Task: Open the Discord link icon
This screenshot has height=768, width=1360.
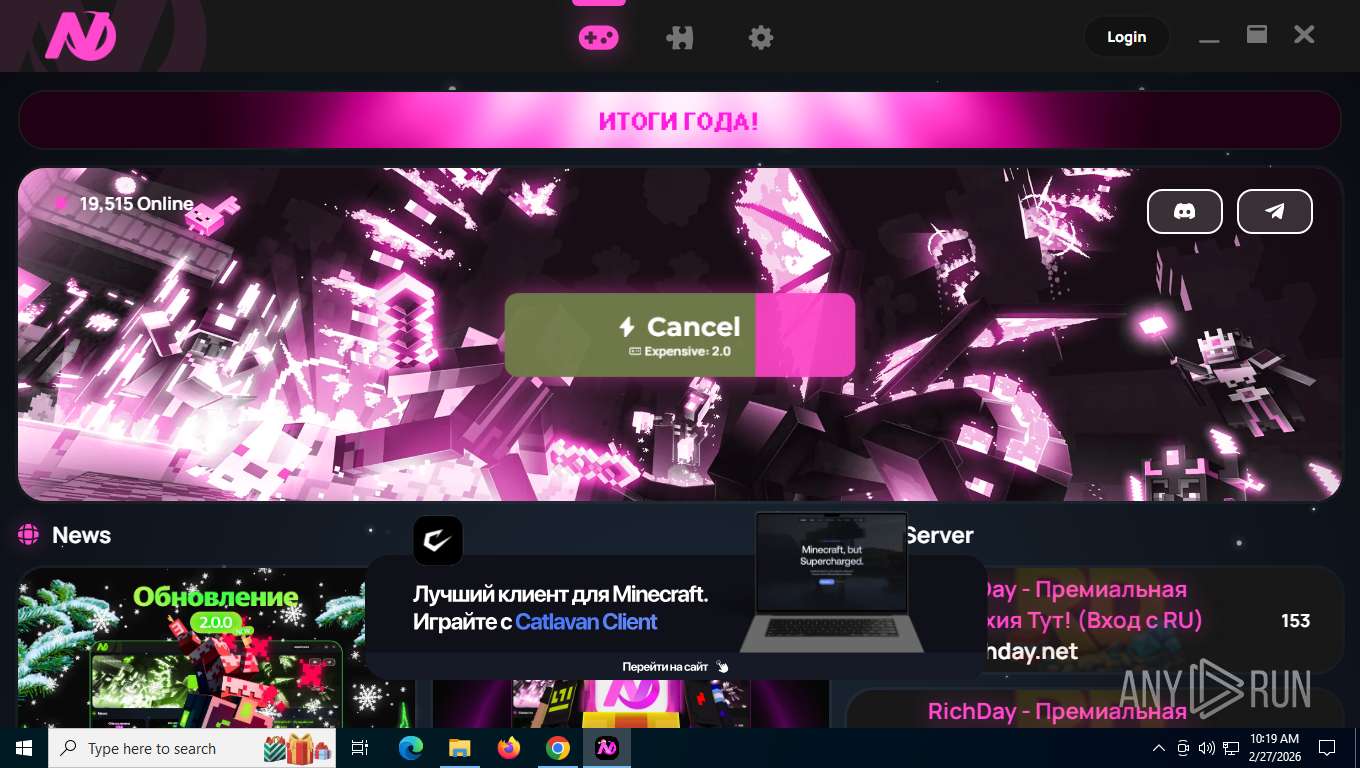Action: [x=1185, y=212]
